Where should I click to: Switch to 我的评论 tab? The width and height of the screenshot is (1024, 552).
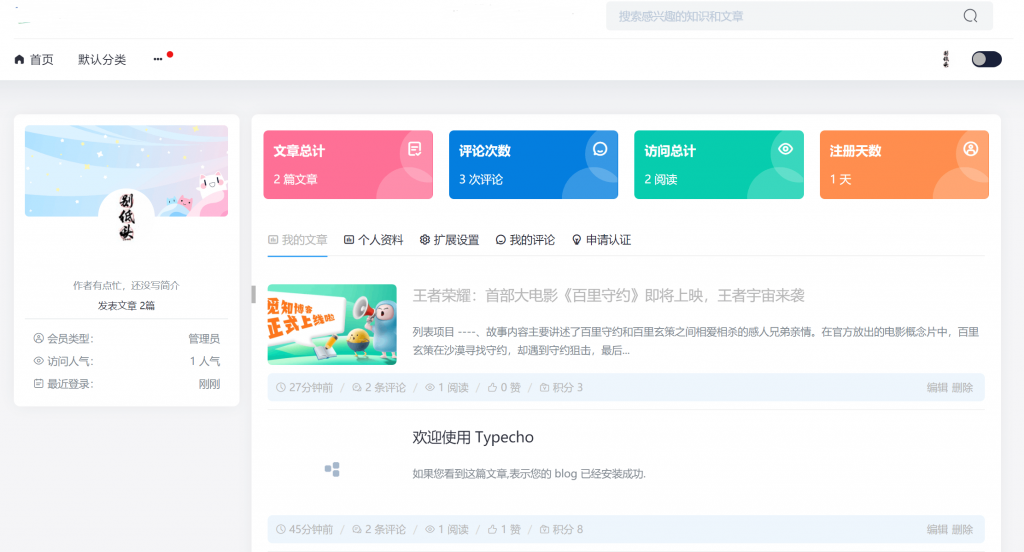[x=525, y=240]
